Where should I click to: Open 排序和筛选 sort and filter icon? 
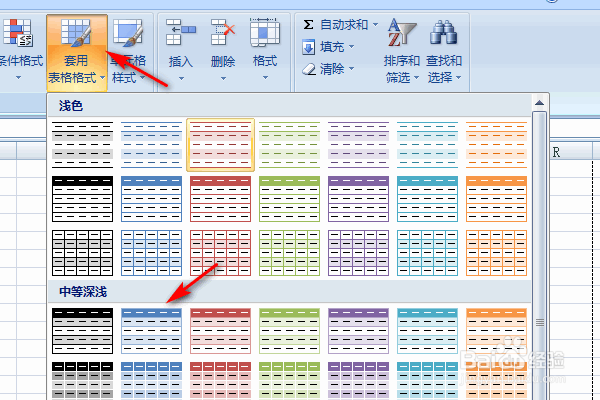(401, 33)
